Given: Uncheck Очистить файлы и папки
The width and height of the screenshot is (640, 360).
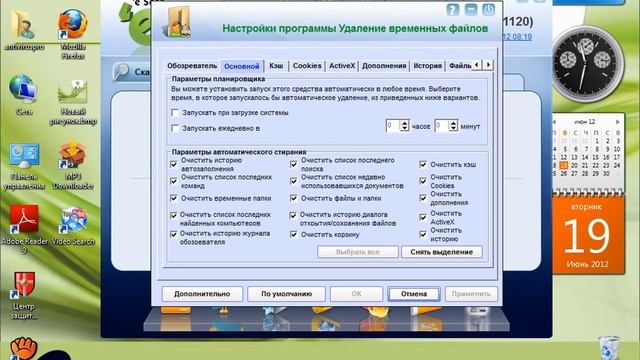Looking at the screenshot, I should point(293,198).
